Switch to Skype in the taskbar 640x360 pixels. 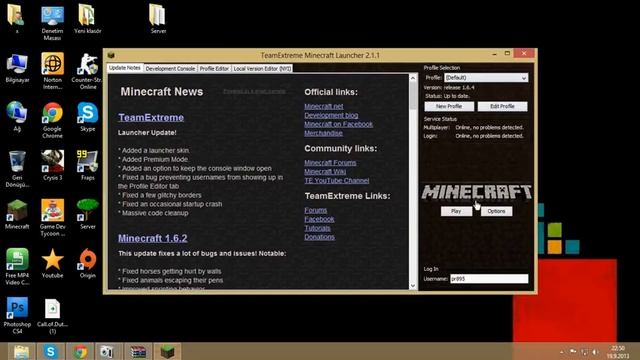pos(51,351)
